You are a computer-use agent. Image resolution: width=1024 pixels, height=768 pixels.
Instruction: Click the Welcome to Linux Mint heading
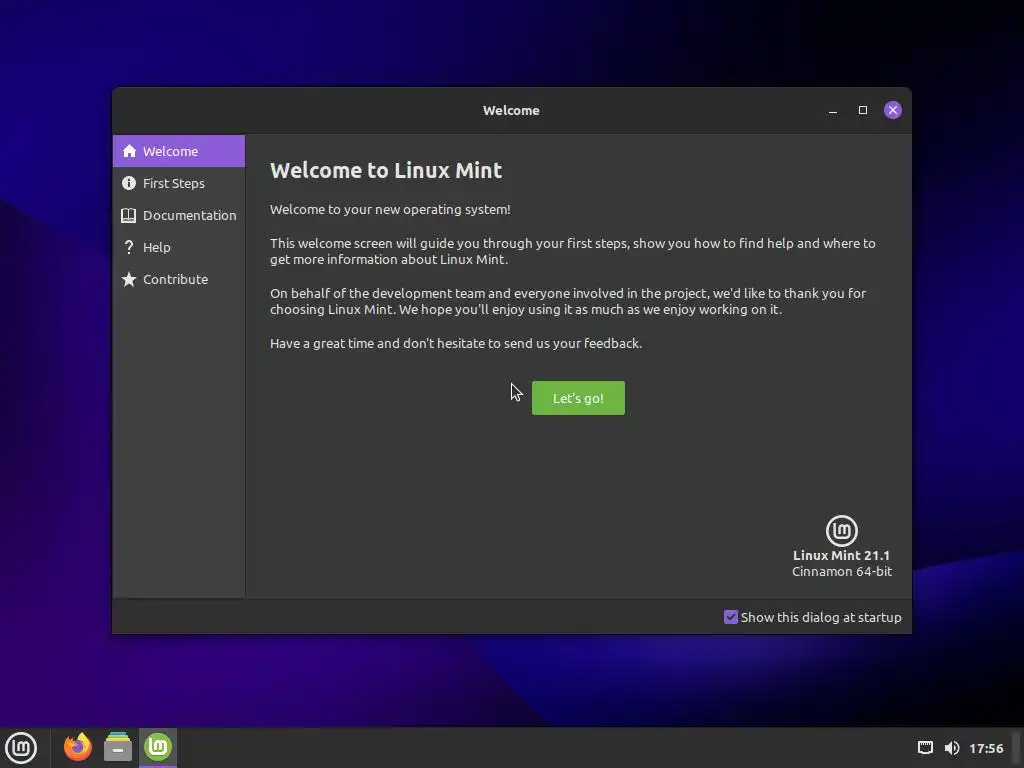click(386, 170)
